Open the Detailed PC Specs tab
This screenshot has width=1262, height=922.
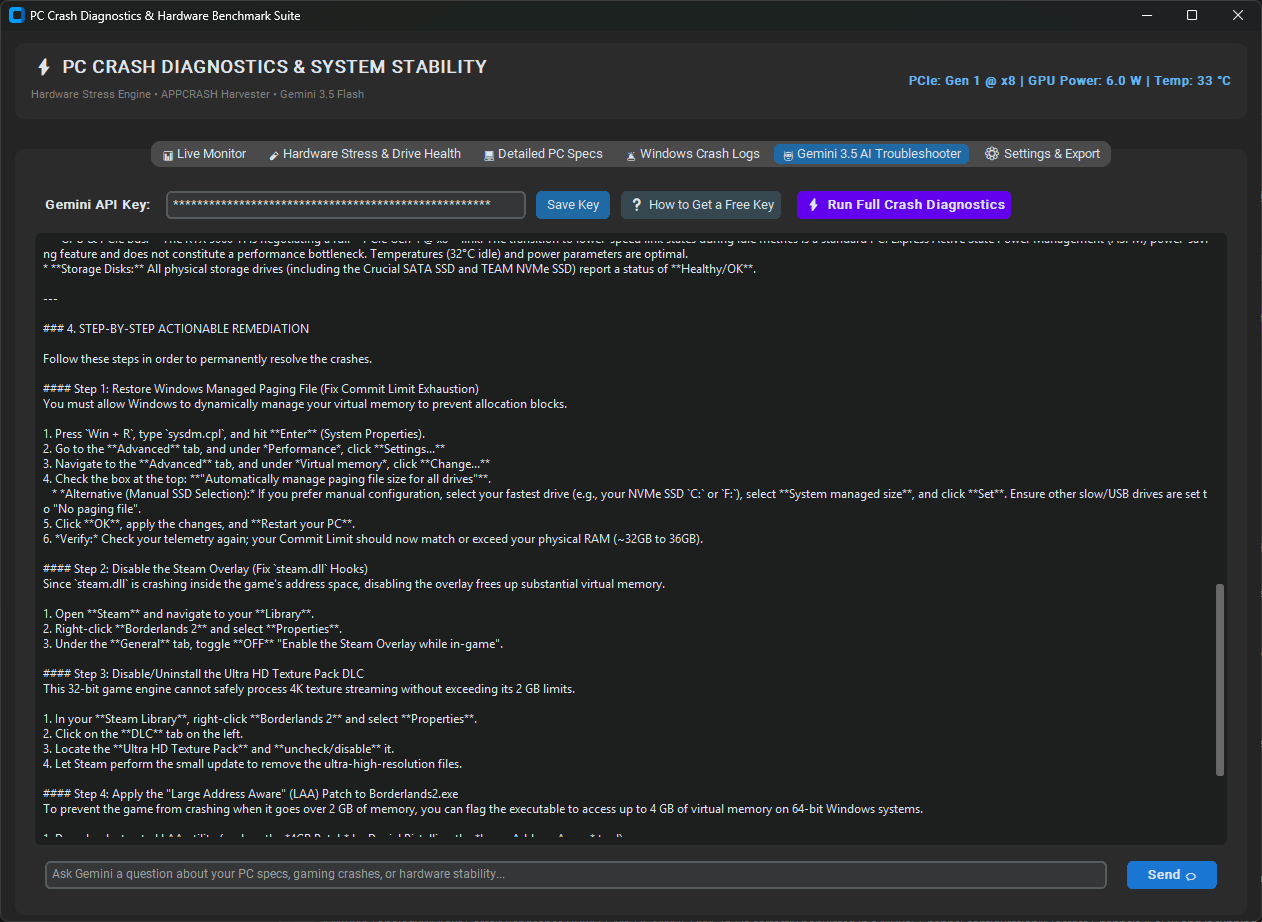pyautogui.click(x=543, y=154)
